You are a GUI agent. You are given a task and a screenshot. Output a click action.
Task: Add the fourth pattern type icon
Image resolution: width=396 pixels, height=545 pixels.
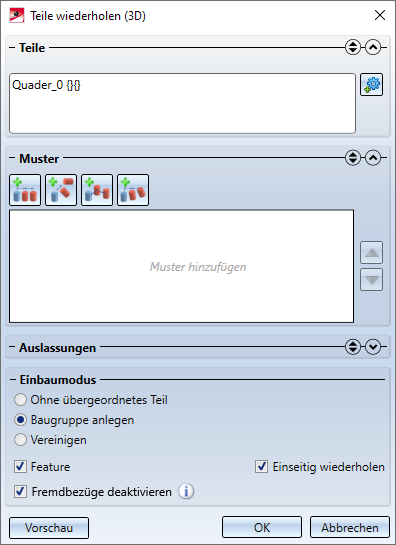[x=133, y=190]
